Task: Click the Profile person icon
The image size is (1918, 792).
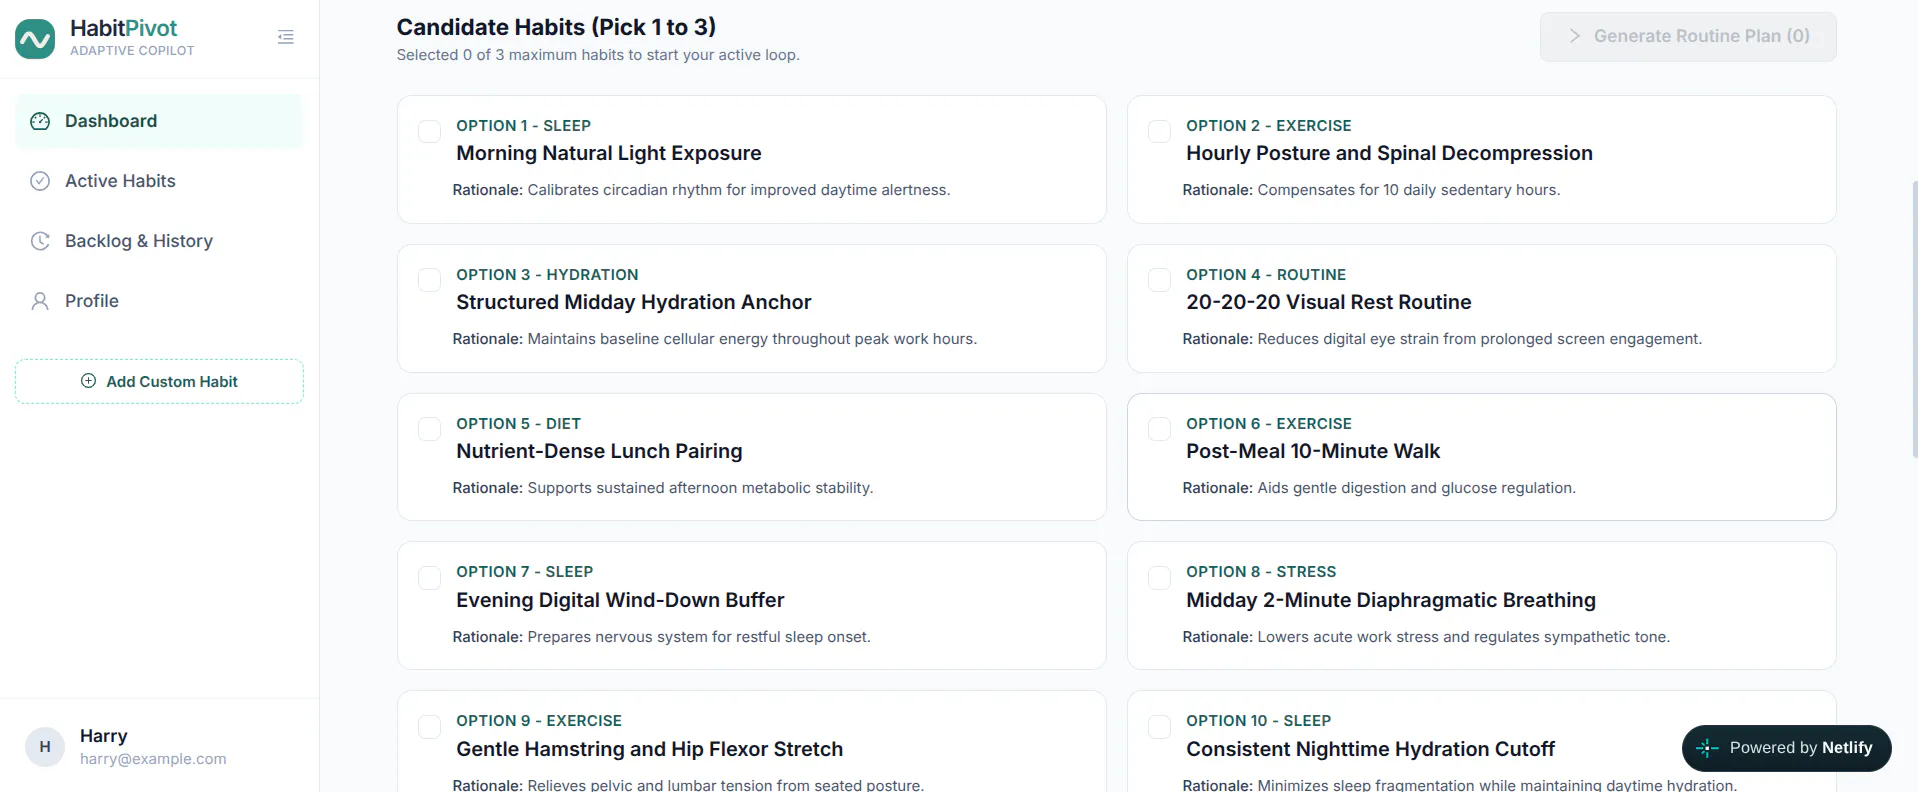Action: 40,301
